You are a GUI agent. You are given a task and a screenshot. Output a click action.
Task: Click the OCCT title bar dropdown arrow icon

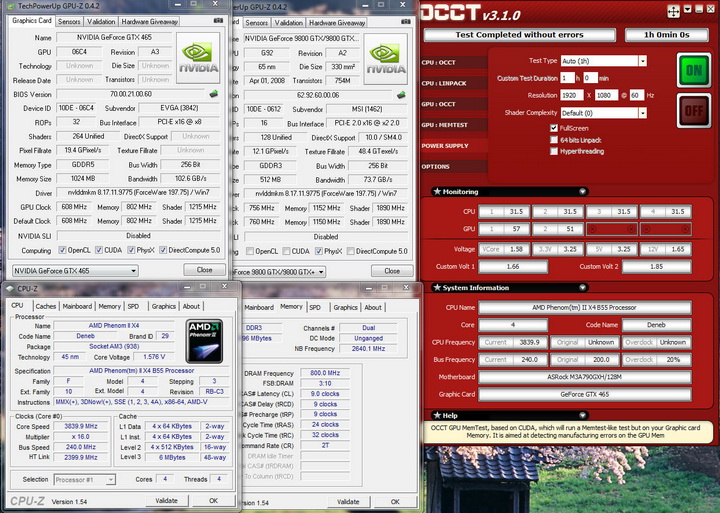[x=687, y=9]
